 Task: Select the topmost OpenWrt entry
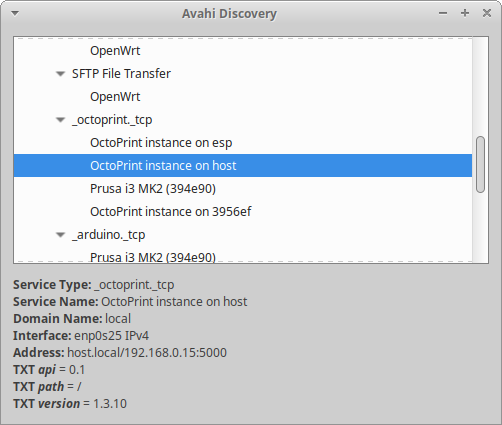pos(243,51)
